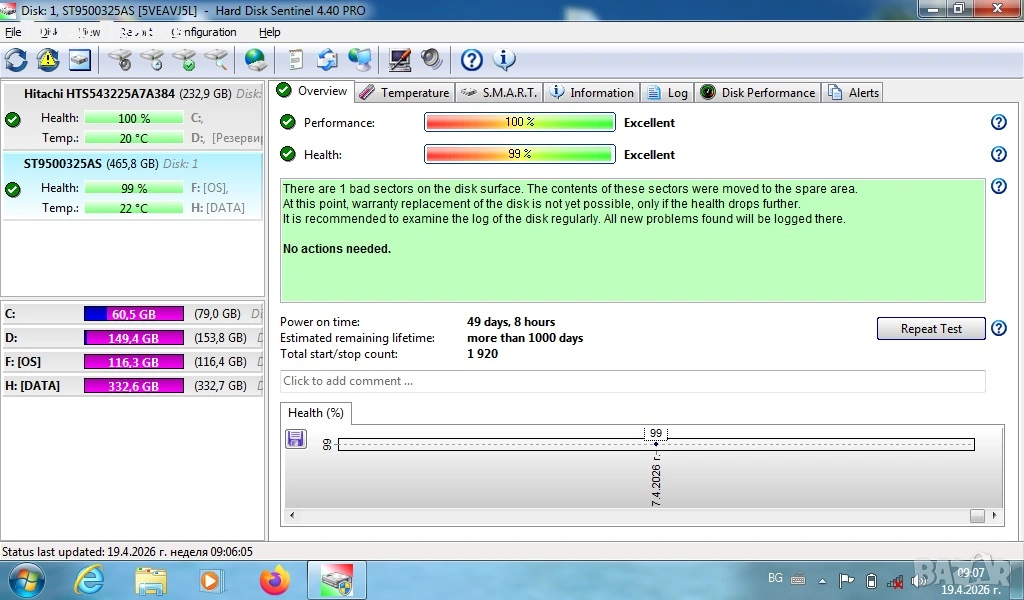The image size is (1024, 600).
Task: Click the speaker sound toolbar icon
Action: click(x=432, y=60)
